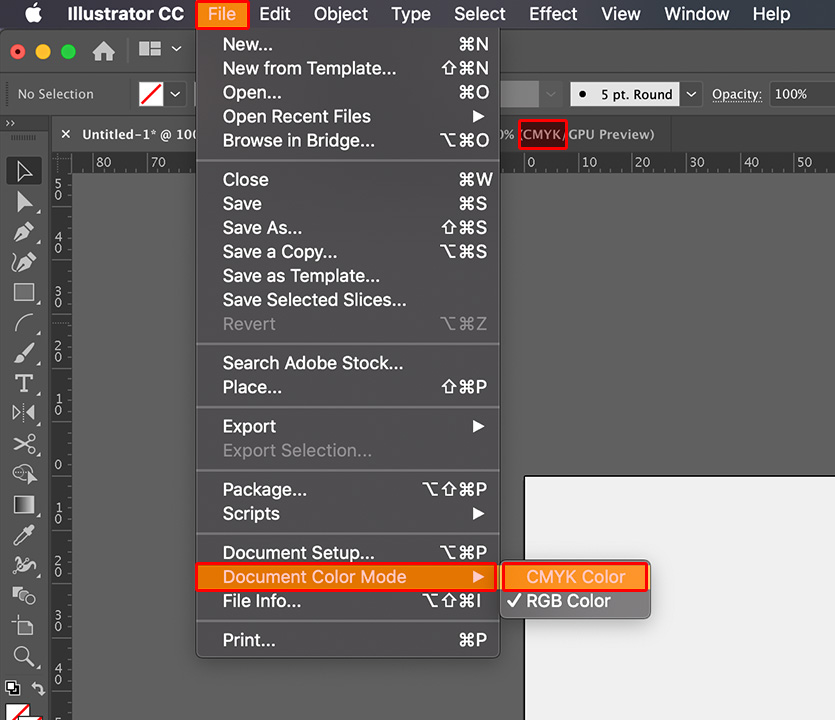This screenshot has height=720, width=835.
Task: Select the Zoom tool magnifier
Action: 24,656
